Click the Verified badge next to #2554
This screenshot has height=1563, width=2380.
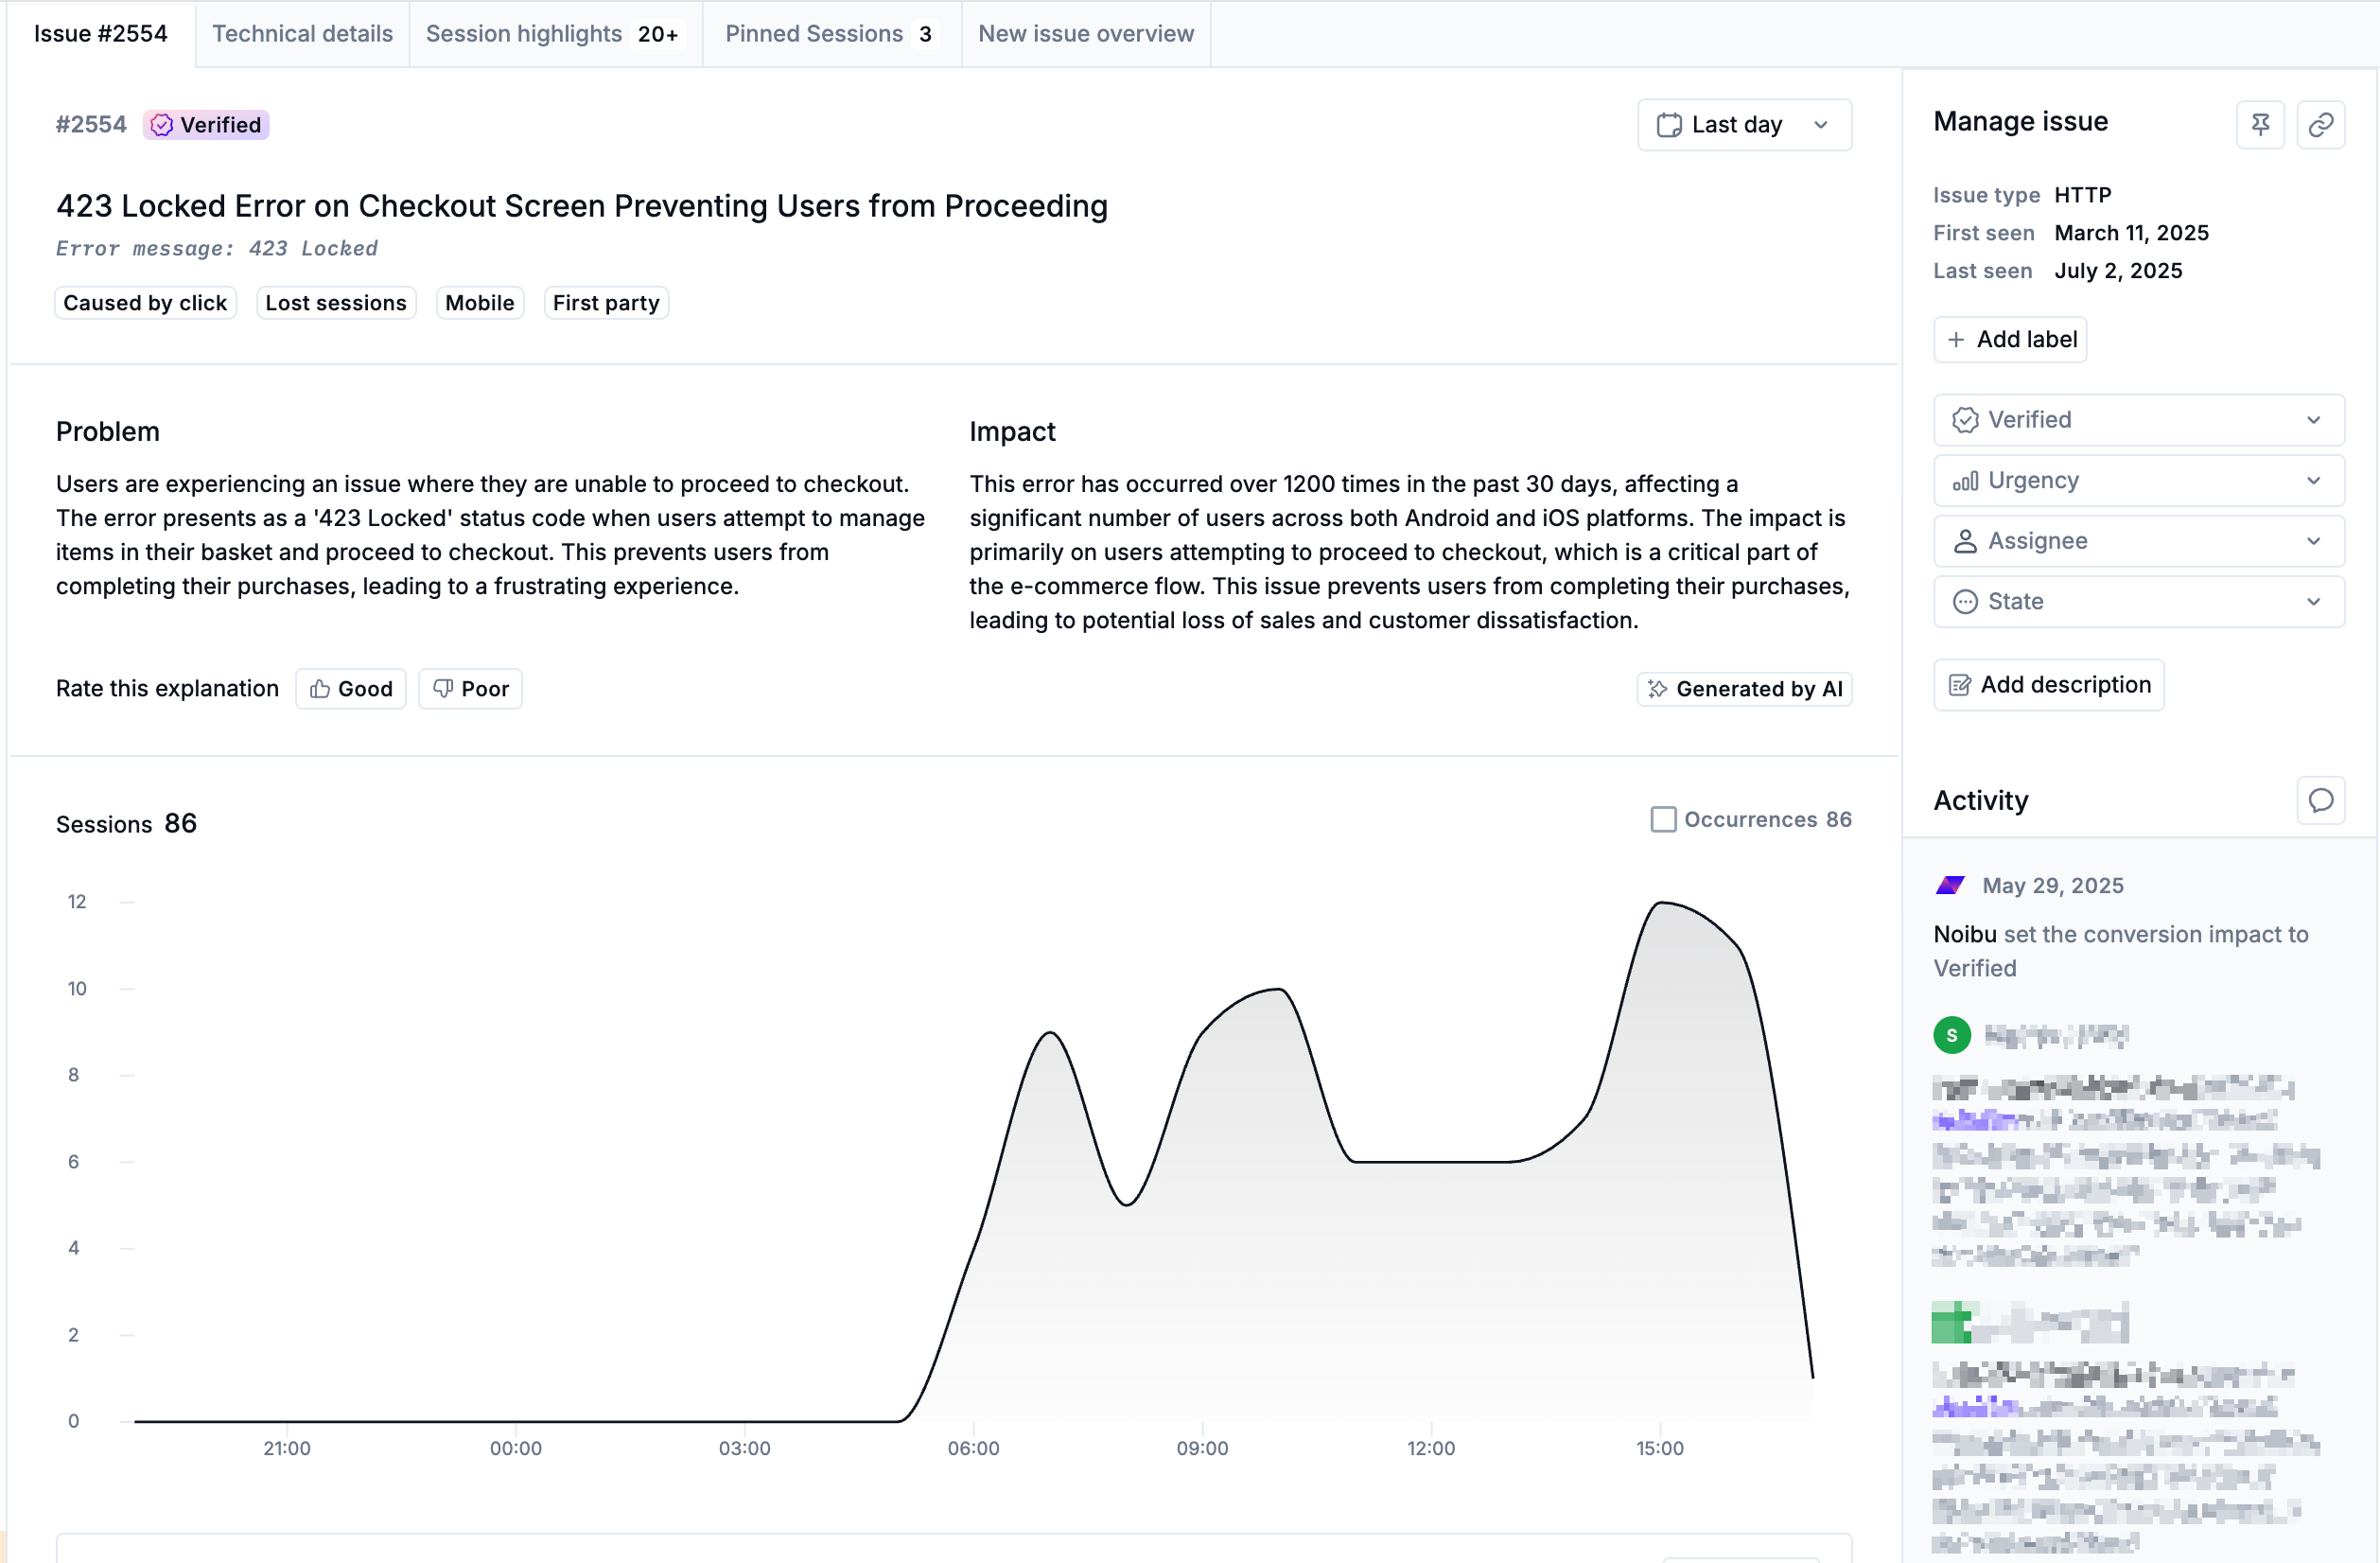(206, 125)
